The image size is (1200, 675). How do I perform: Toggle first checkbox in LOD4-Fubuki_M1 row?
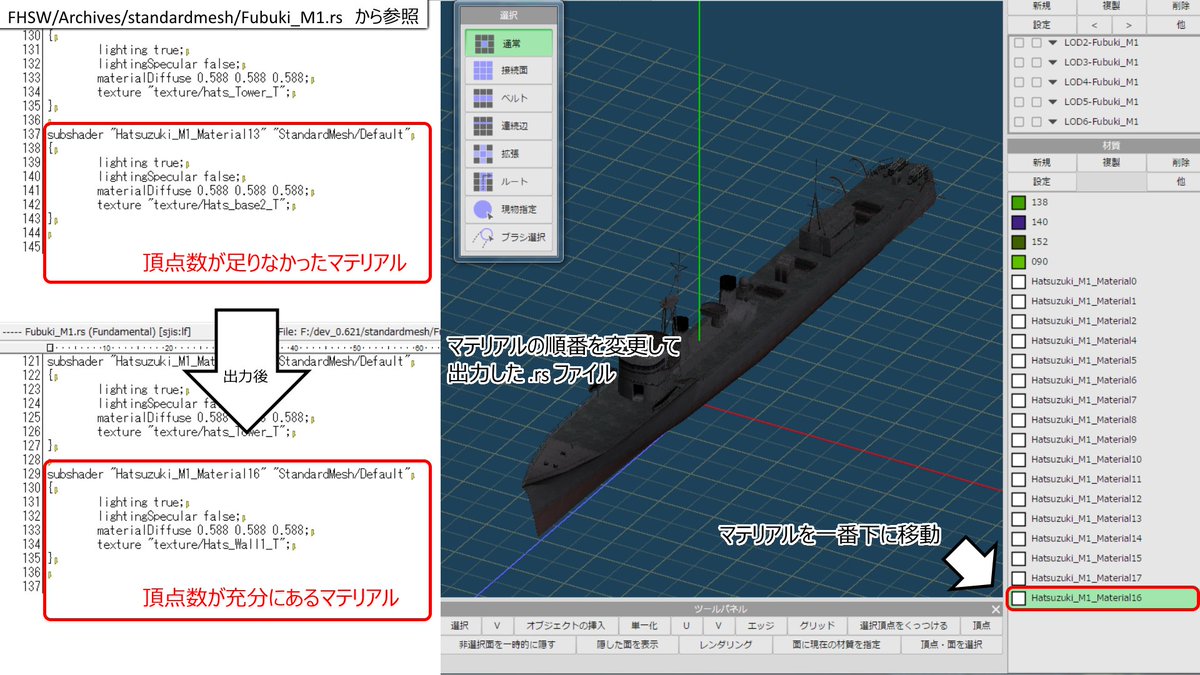click(x=1018, y=82)
